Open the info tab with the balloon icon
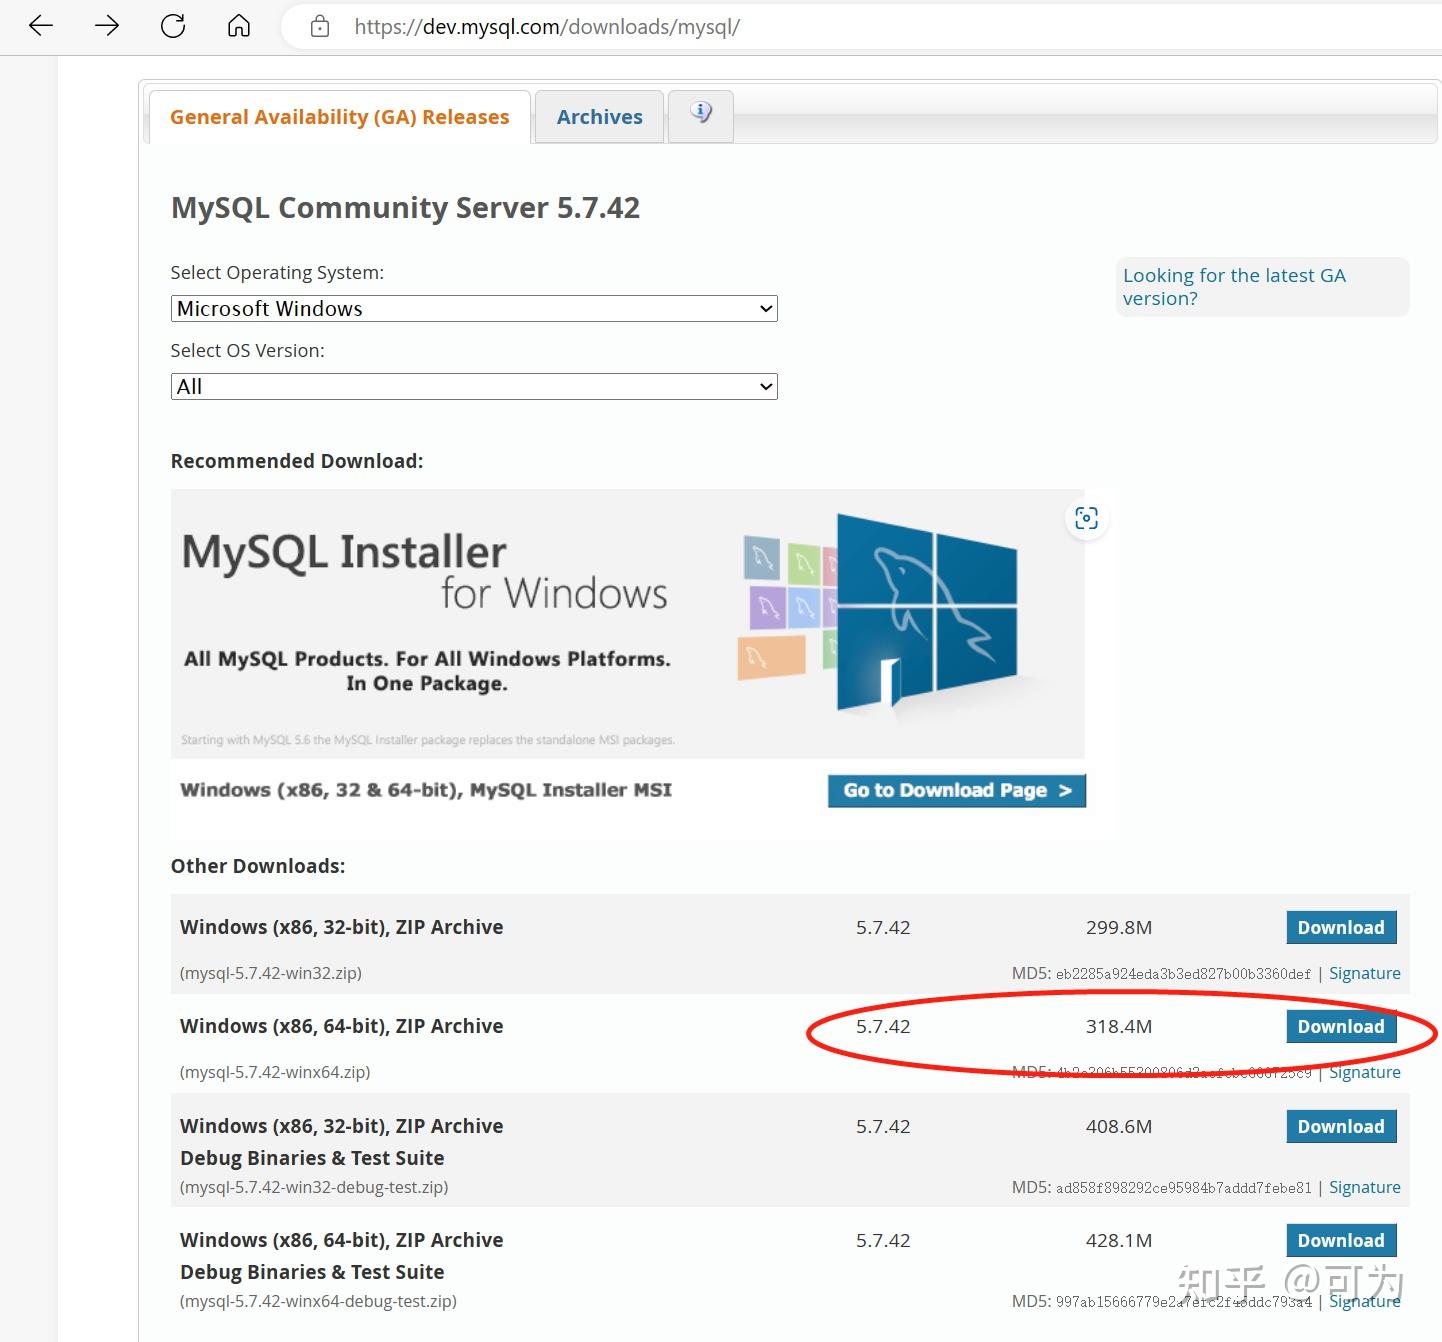 (701, 114)
